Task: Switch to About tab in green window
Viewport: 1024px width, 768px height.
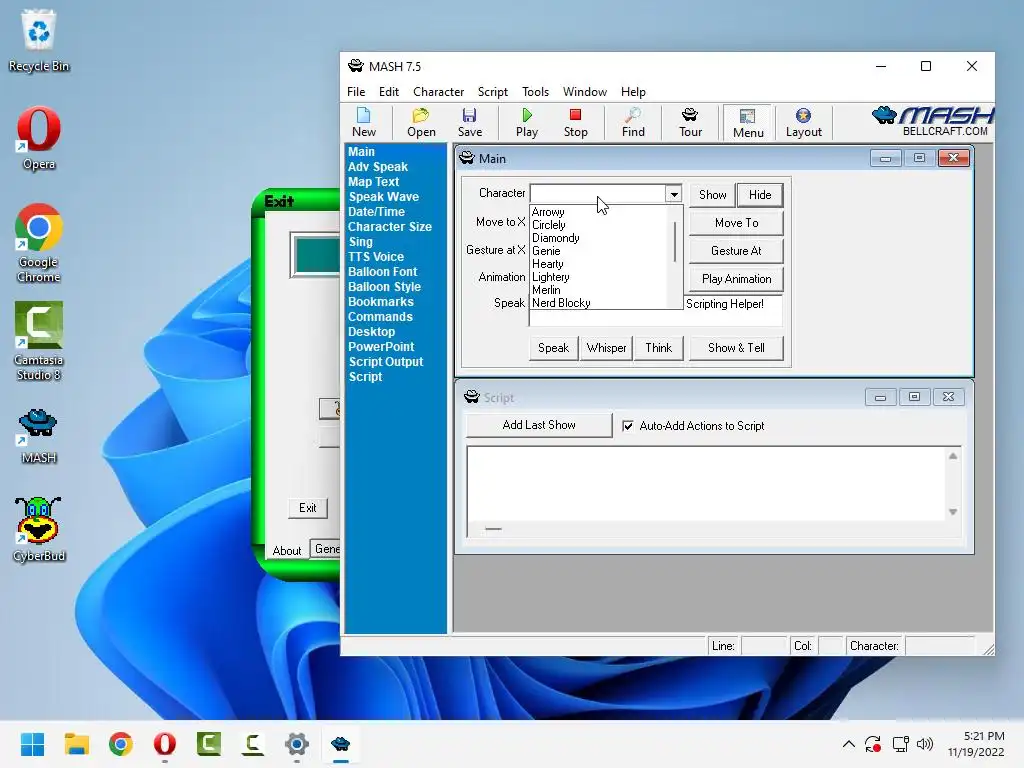Action: pyautogui.click(x=287, y=551)
